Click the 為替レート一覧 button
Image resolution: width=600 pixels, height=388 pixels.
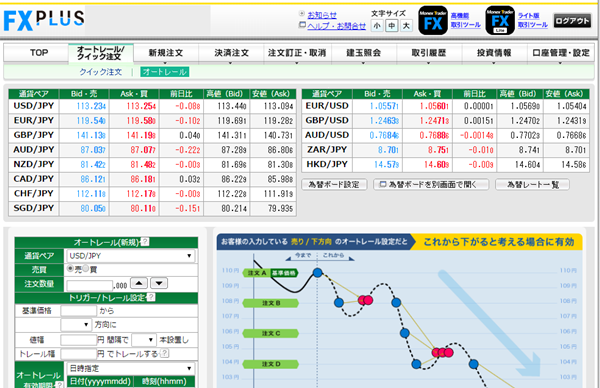coord(532,184)
